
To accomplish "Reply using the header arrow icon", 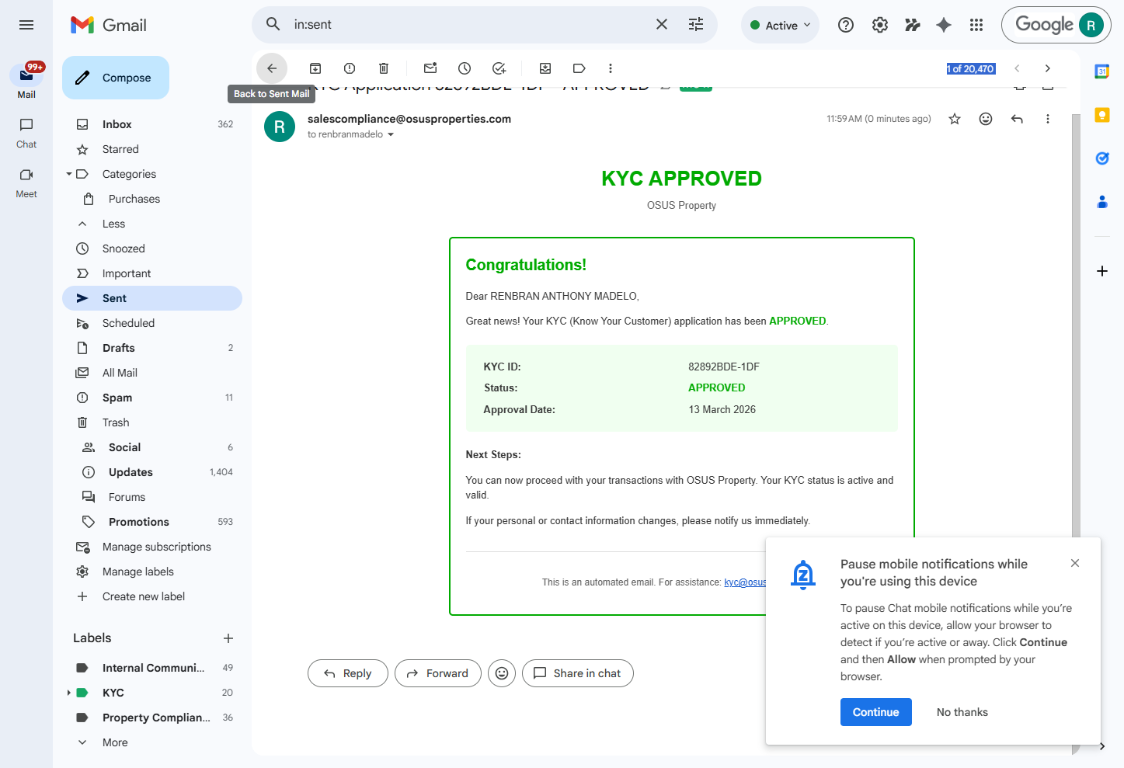I will click(1016, 119).
